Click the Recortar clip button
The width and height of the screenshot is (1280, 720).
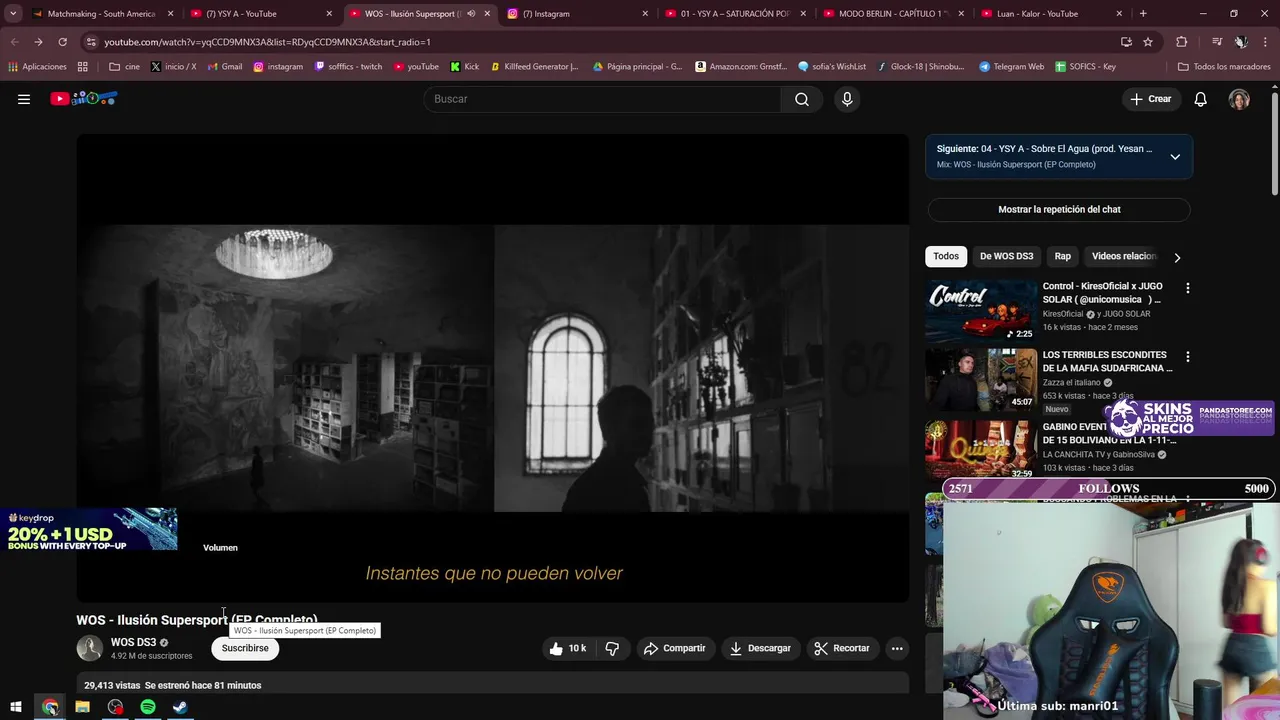pos(842,648)
